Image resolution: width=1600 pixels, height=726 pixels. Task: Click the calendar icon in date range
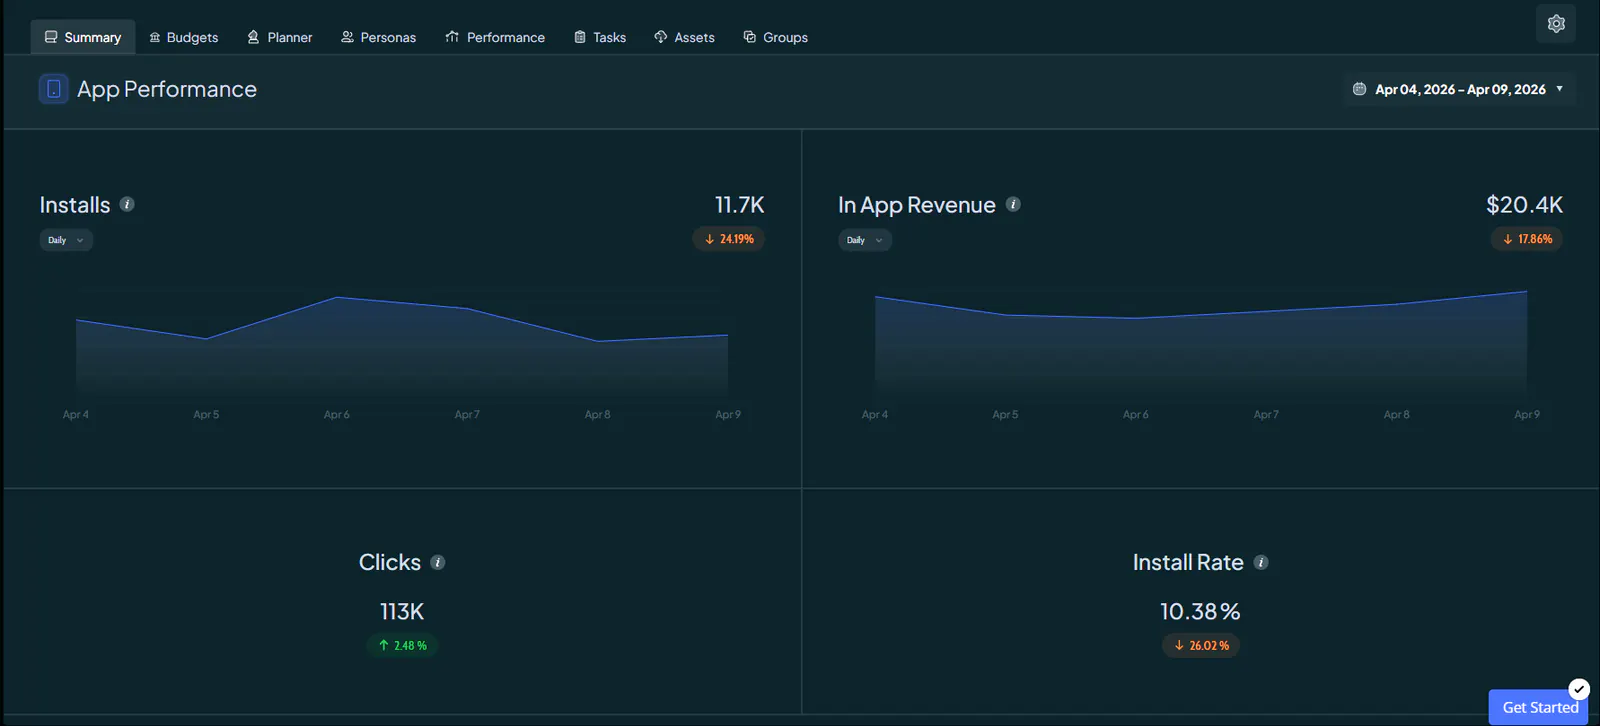[x=1359, y=89]
